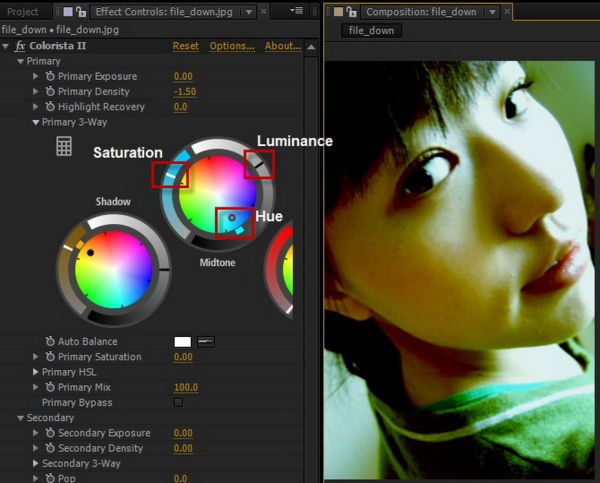Click the Primary Exposure stopwatch icon

pos(49,77)
